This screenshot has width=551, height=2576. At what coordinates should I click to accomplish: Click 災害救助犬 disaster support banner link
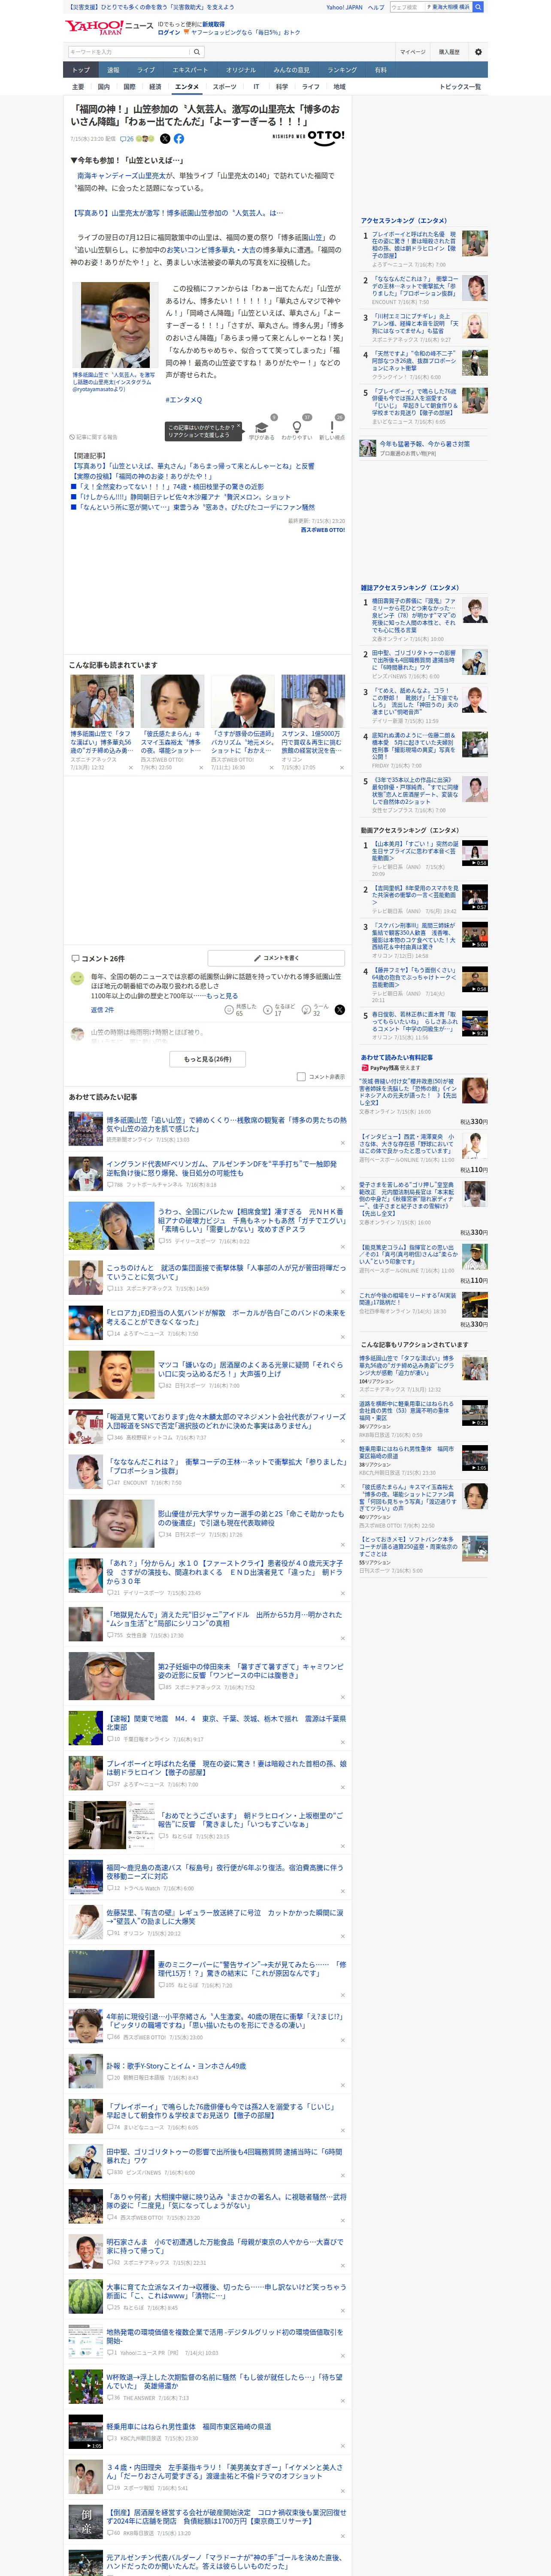tap(151, 7)
